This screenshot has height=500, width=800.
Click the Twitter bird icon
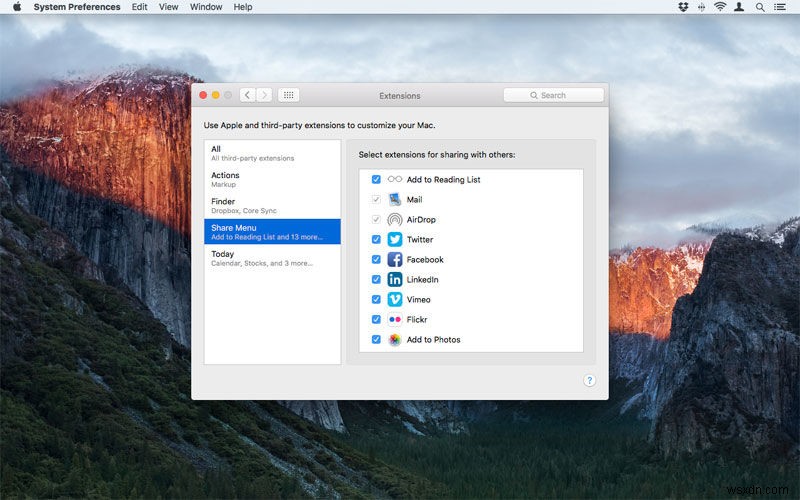395,240
